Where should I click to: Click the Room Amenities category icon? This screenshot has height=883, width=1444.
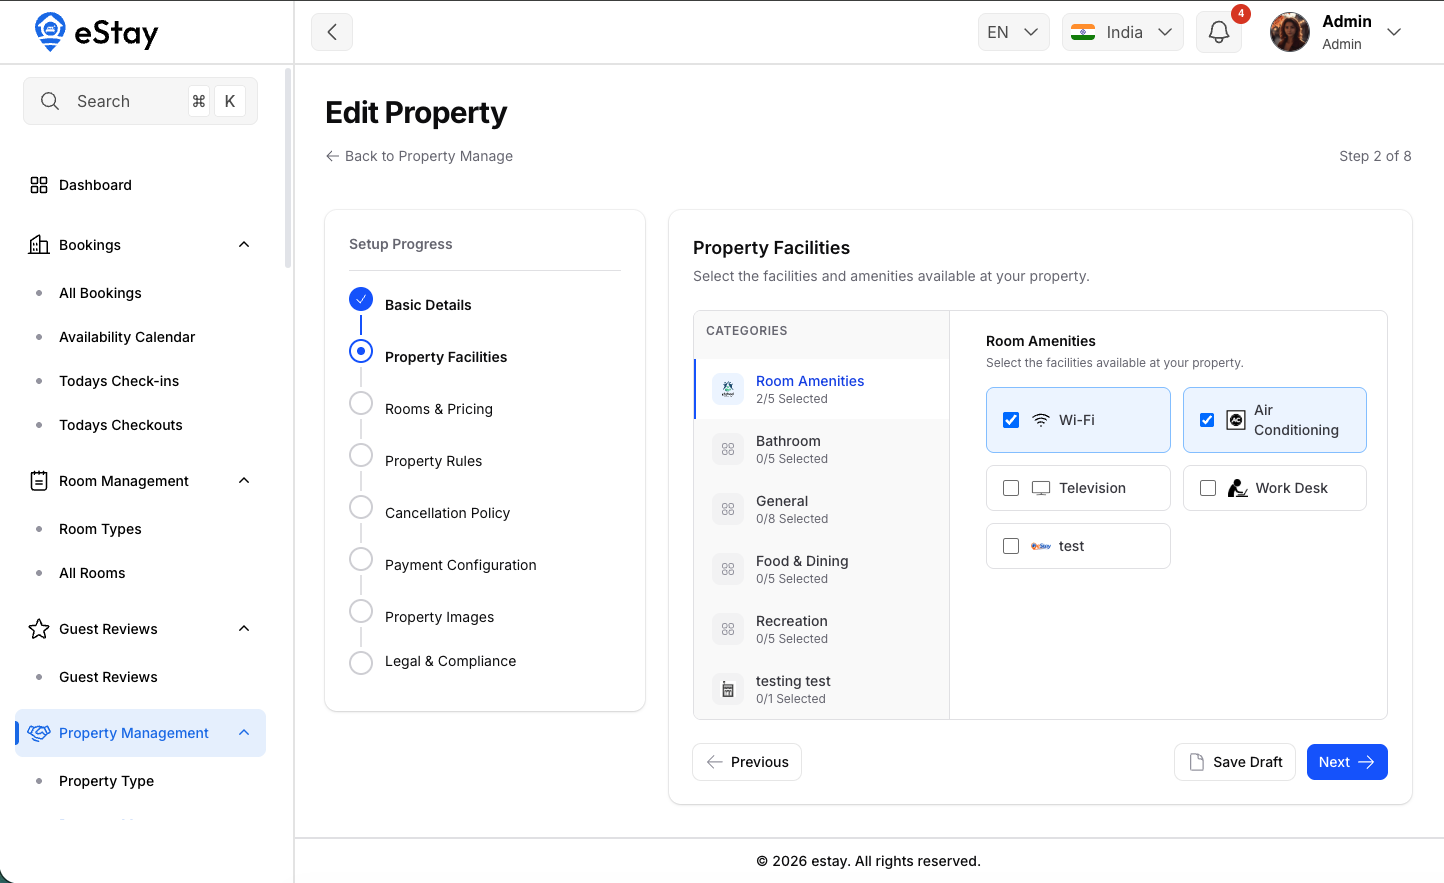tap(728, 389)
